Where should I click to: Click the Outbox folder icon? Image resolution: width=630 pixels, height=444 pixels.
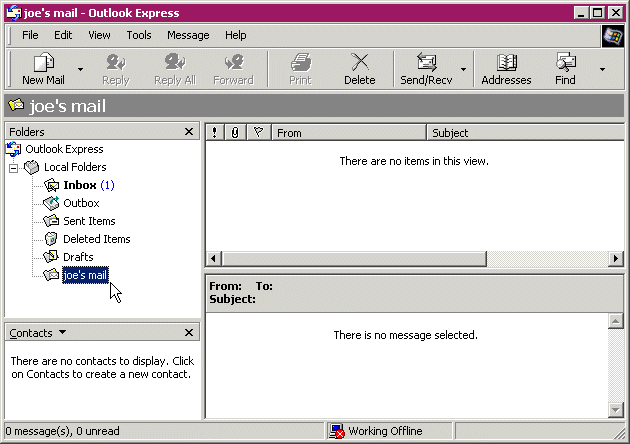(x=51, y=203)
